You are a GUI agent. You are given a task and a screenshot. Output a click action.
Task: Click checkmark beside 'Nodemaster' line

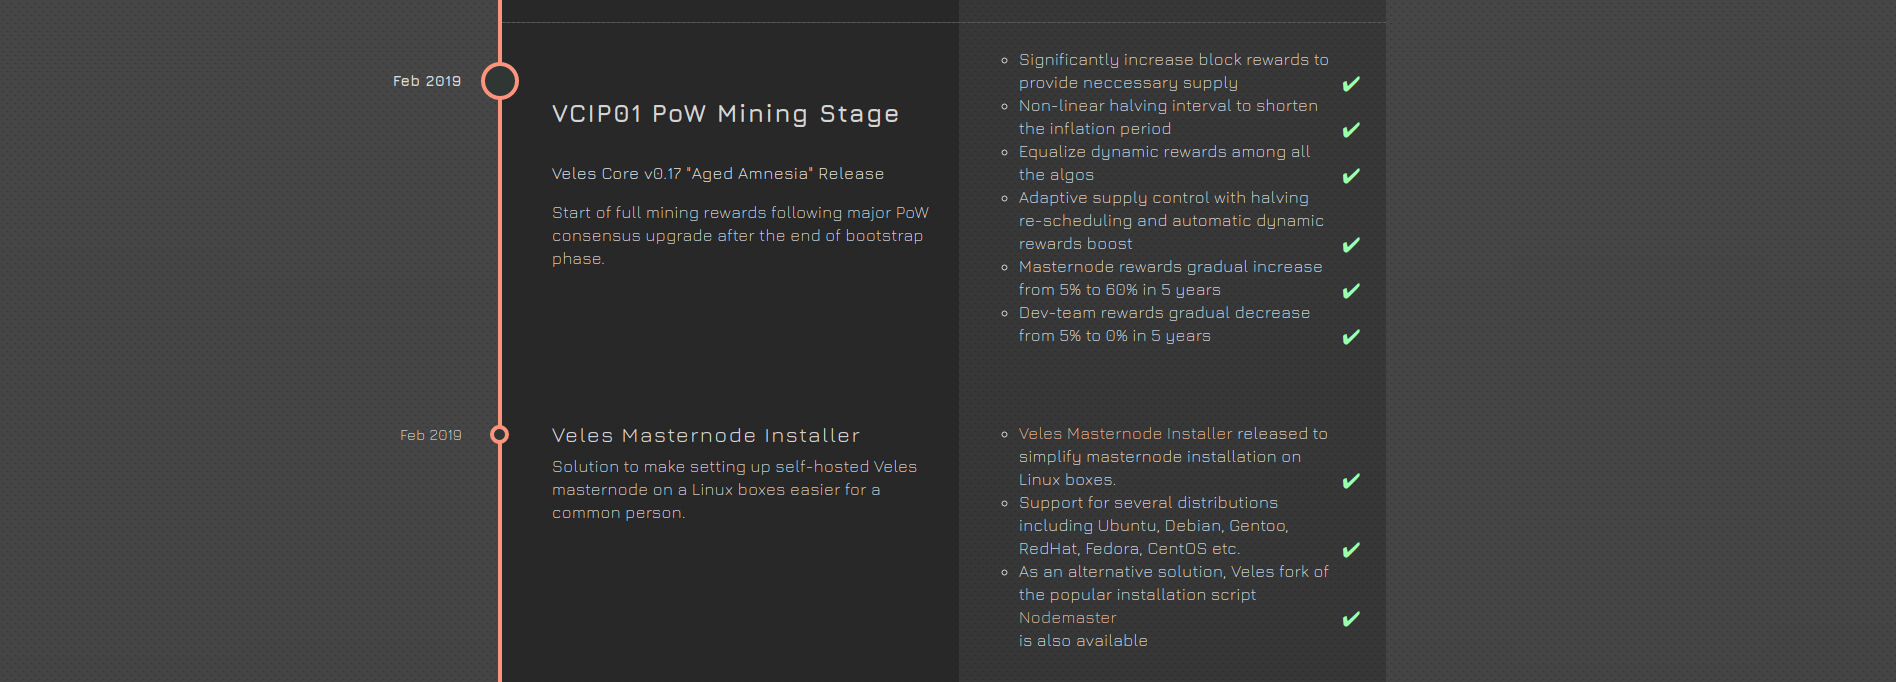click(1351, 619)
